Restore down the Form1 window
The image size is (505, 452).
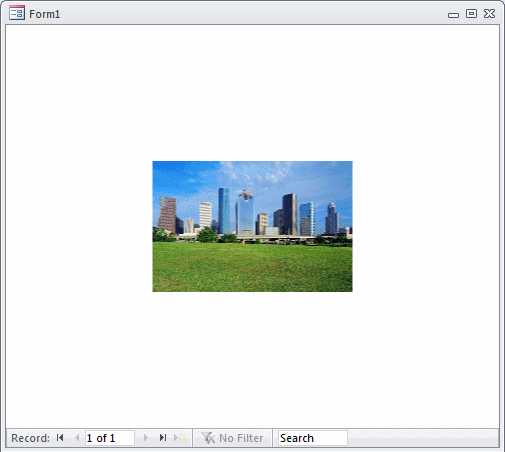pyautogui.click(x=471, y=14)
